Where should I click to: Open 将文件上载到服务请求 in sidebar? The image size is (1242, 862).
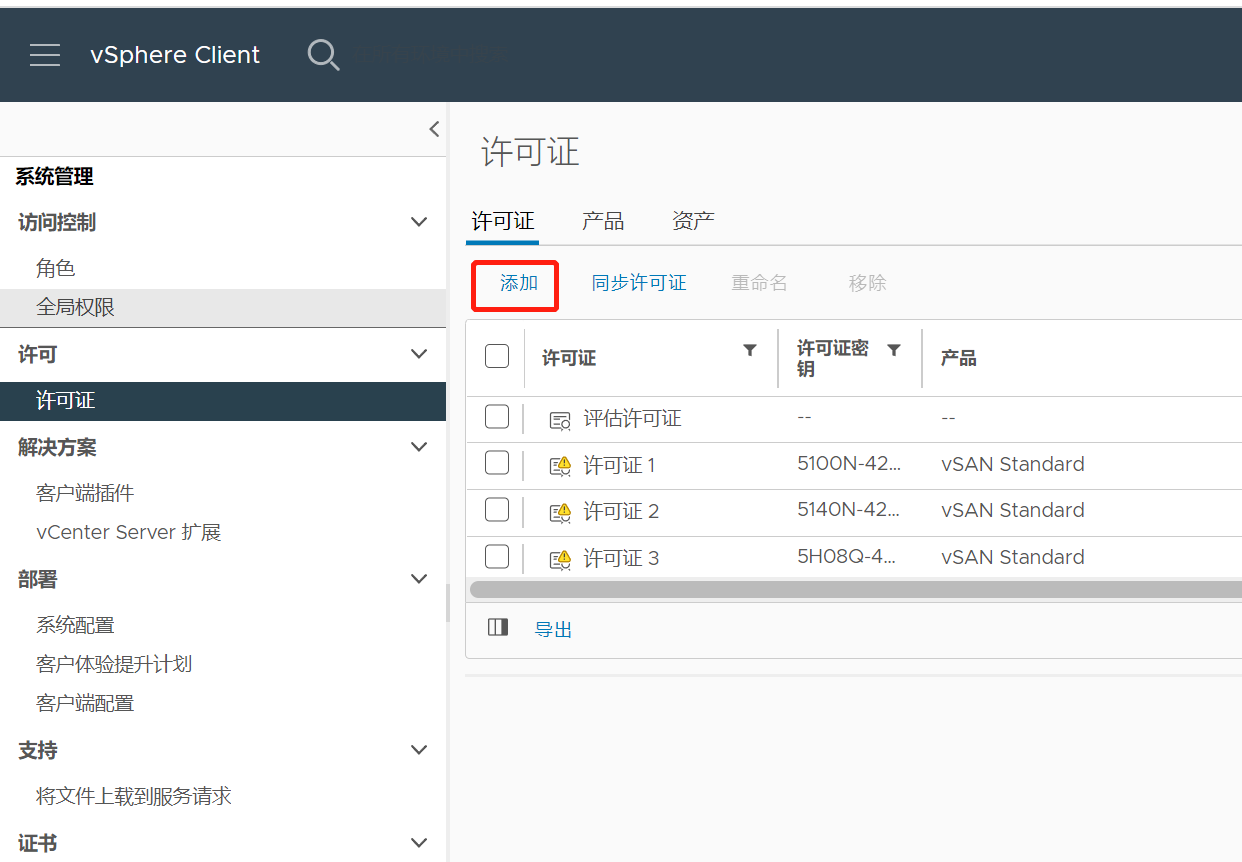coord(134,796)
